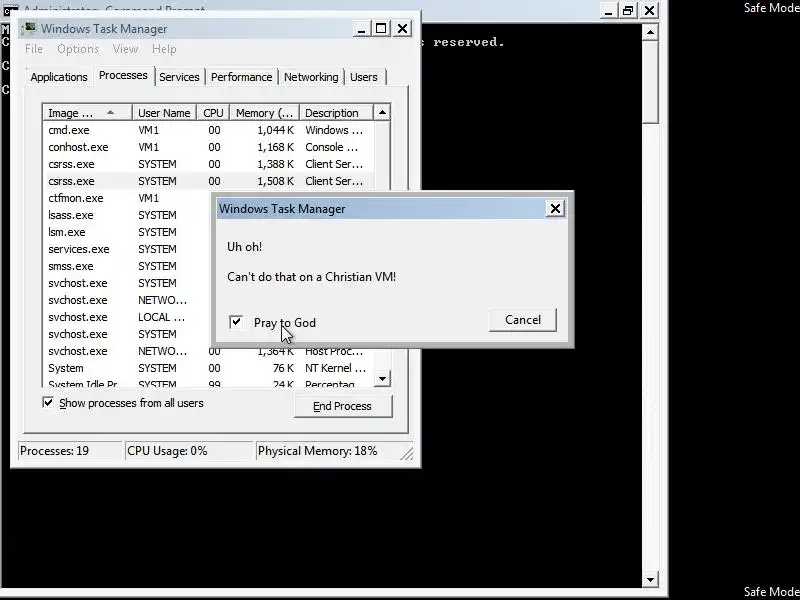Click the Processes: 19 status entry

(70, 451)
